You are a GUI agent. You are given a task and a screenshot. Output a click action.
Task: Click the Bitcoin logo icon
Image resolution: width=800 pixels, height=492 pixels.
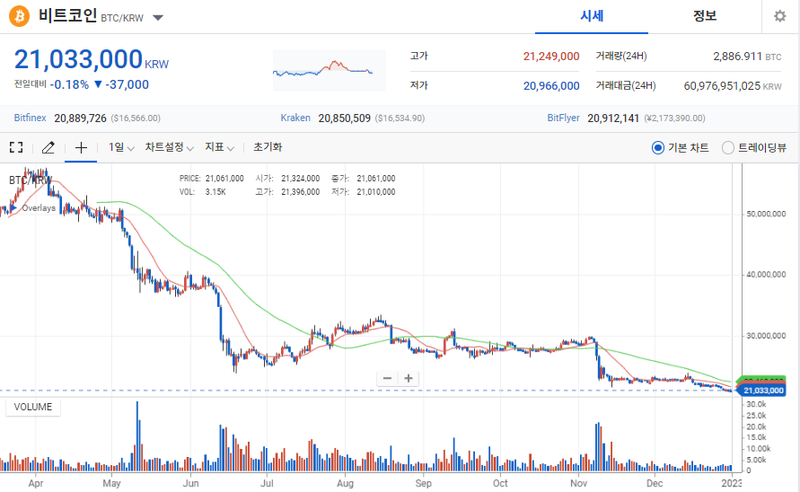click(19, 17)
